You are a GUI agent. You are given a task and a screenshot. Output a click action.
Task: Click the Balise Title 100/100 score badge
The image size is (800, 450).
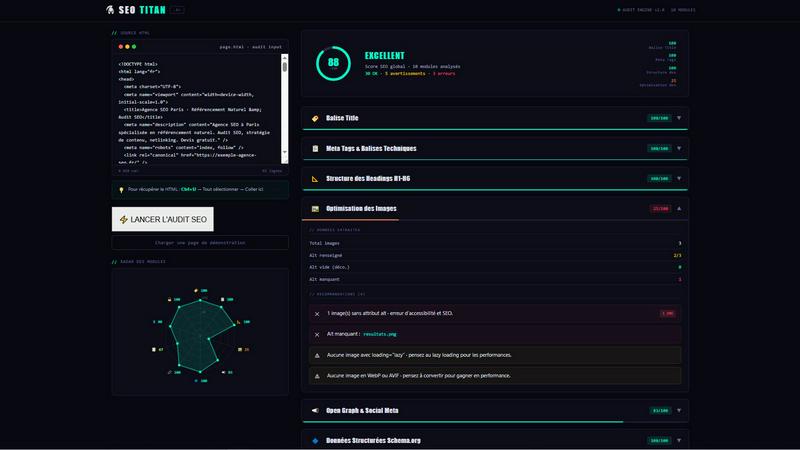tap(660, 118)
